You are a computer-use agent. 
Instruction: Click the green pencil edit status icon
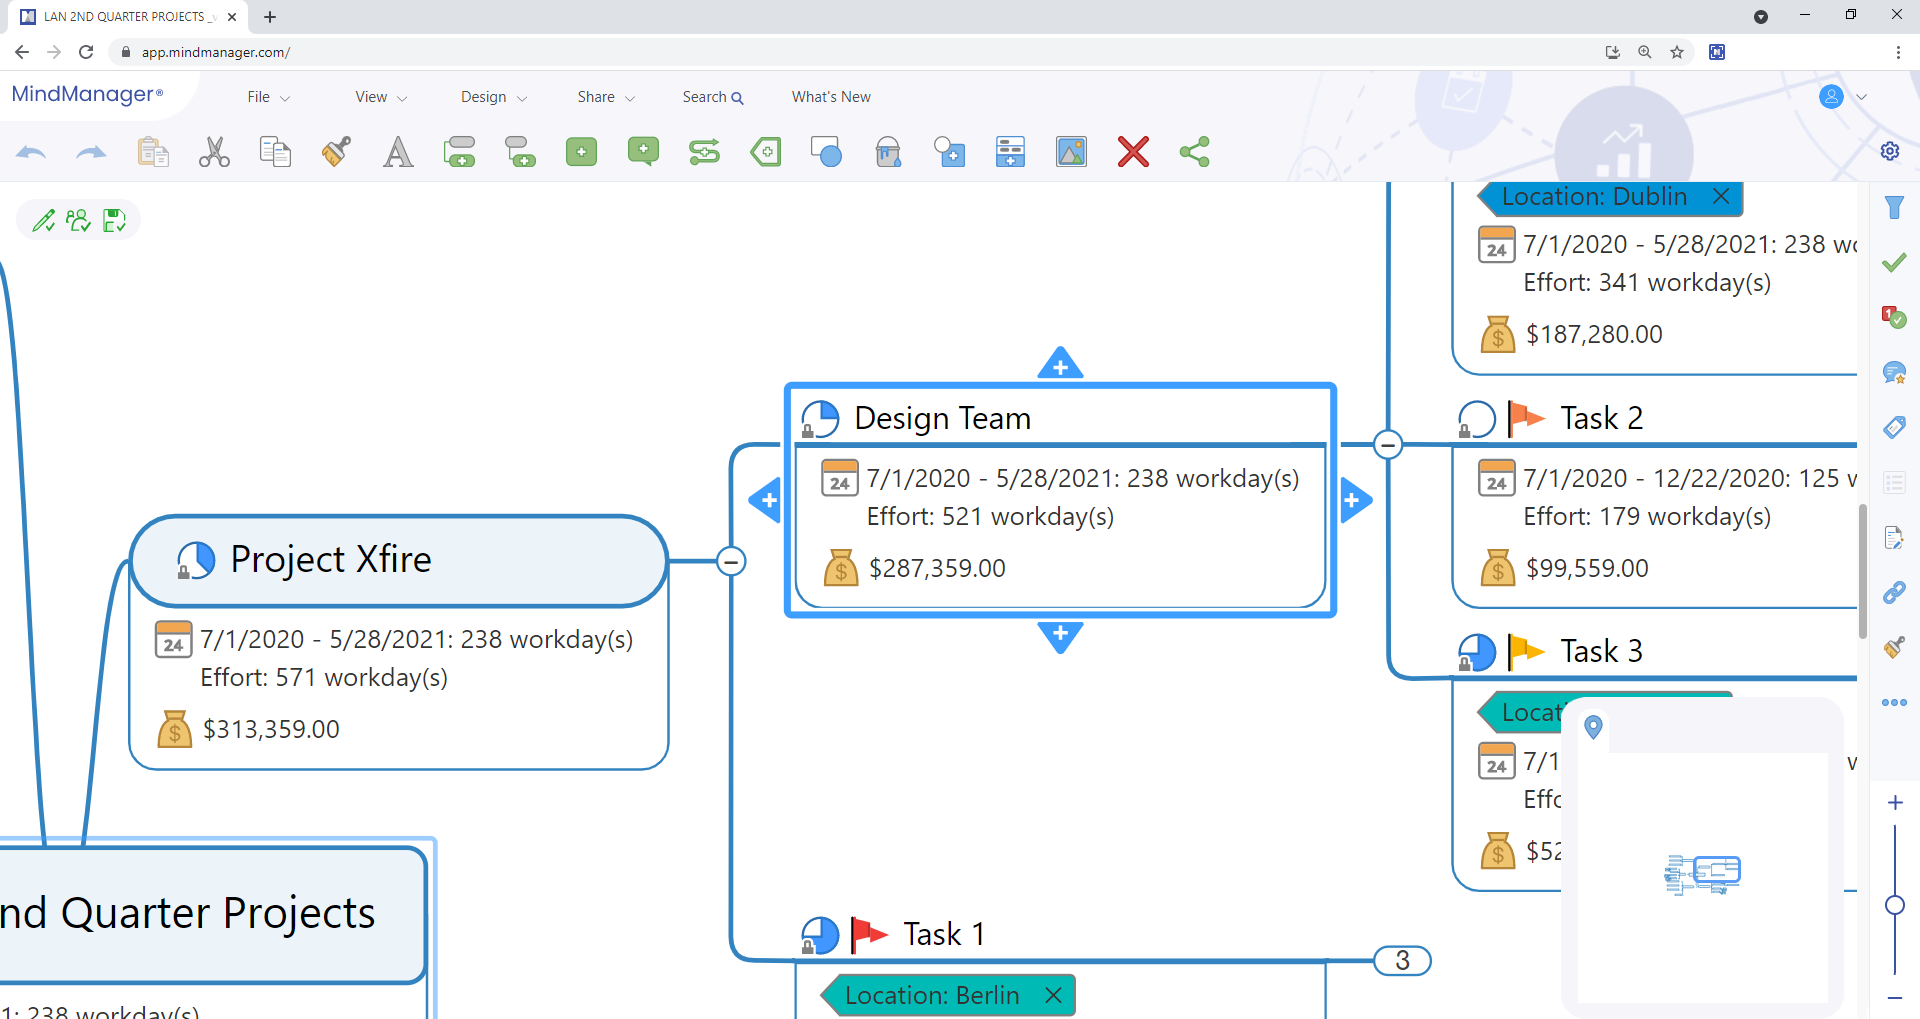(x=43, y=220)
